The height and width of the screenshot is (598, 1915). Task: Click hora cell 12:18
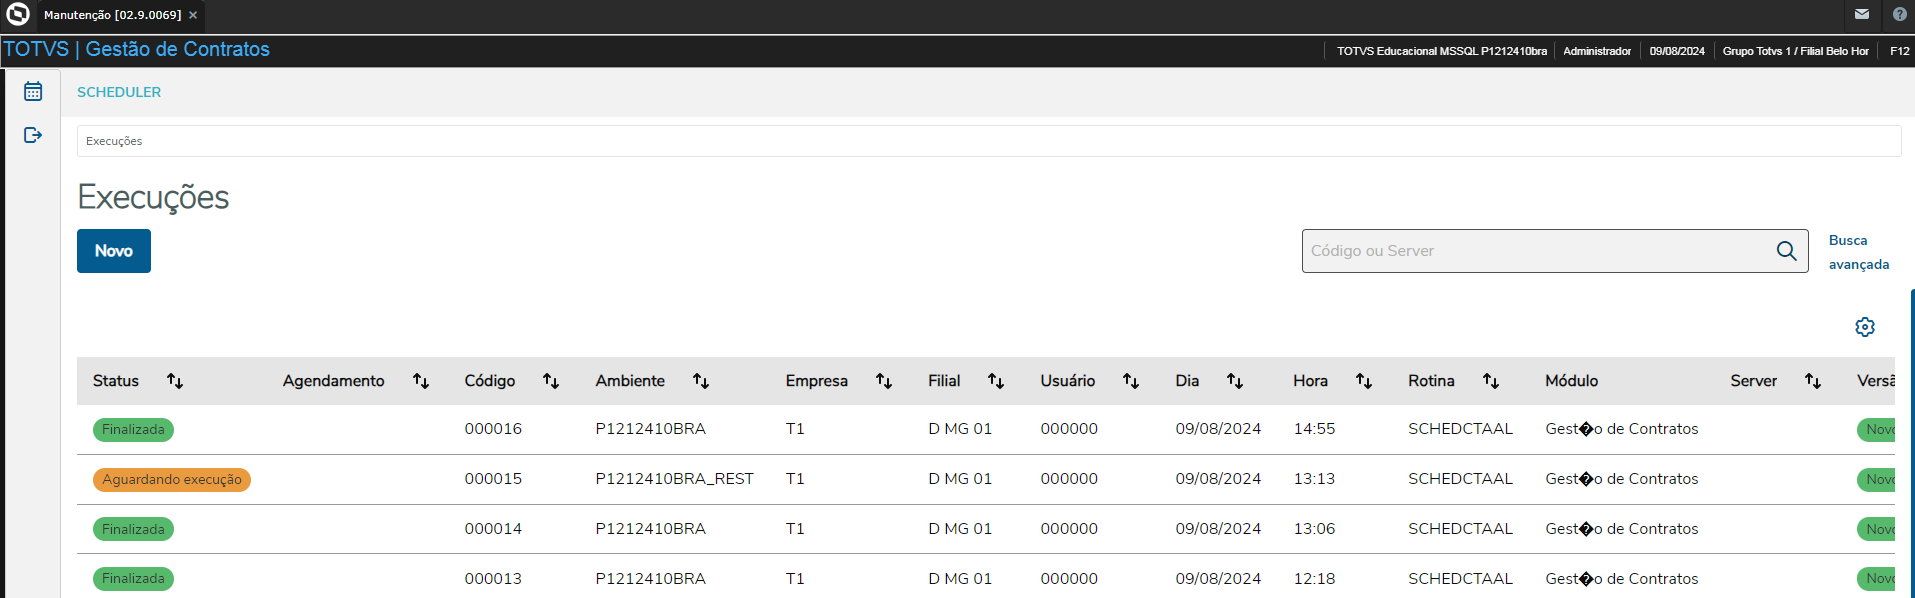[x=1314, y=579]
